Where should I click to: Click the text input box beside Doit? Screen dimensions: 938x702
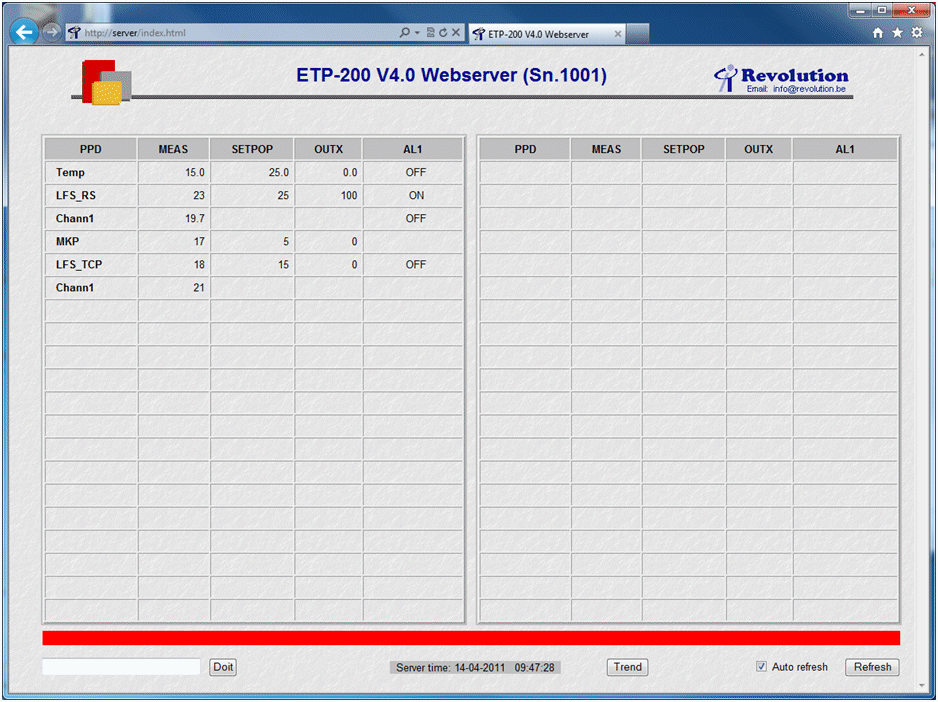tap(121, 667)
